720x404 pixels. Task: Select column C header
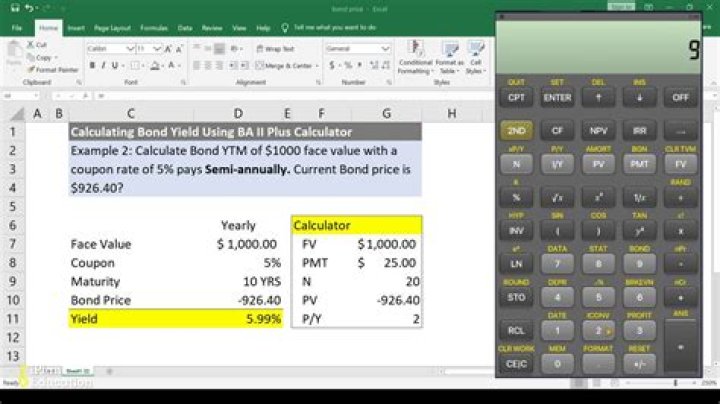point(131,113)
